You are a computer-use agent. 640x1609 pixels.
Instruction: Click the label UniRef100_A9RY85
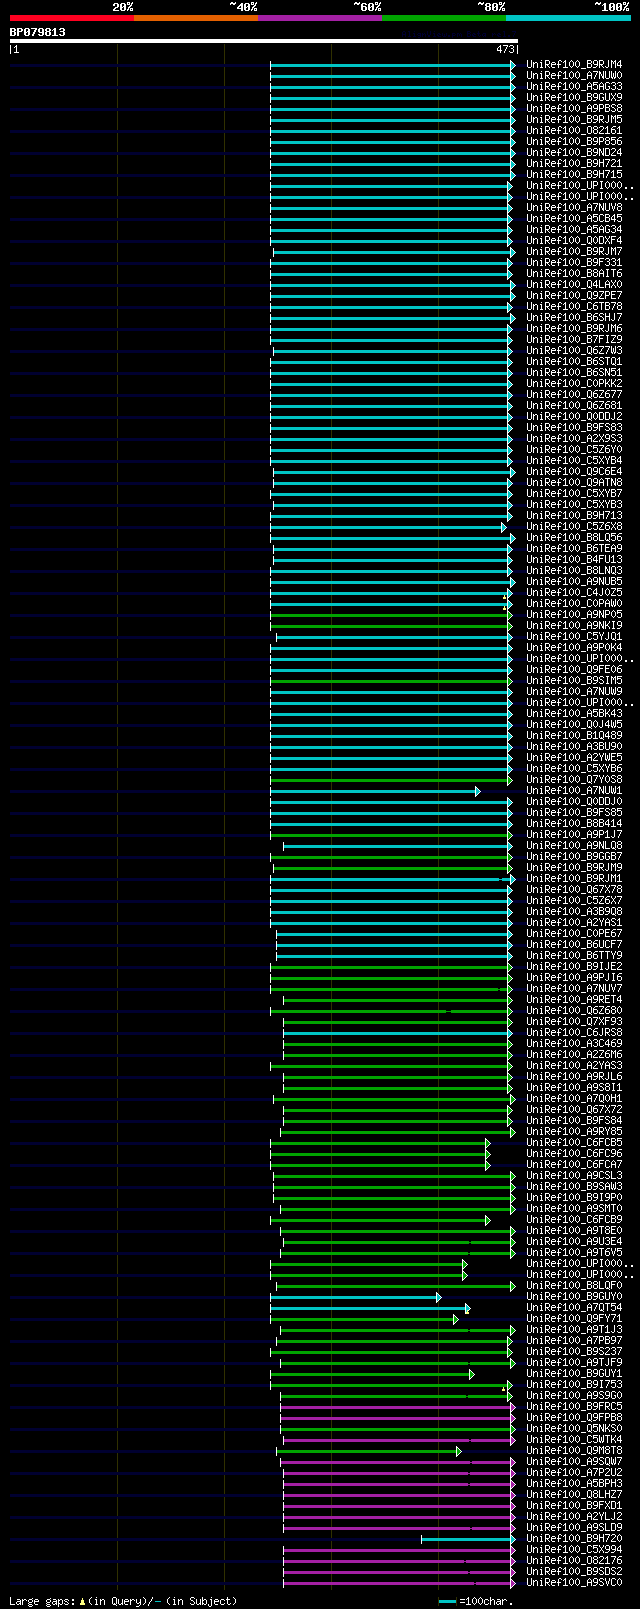(x=574, y=1132)
